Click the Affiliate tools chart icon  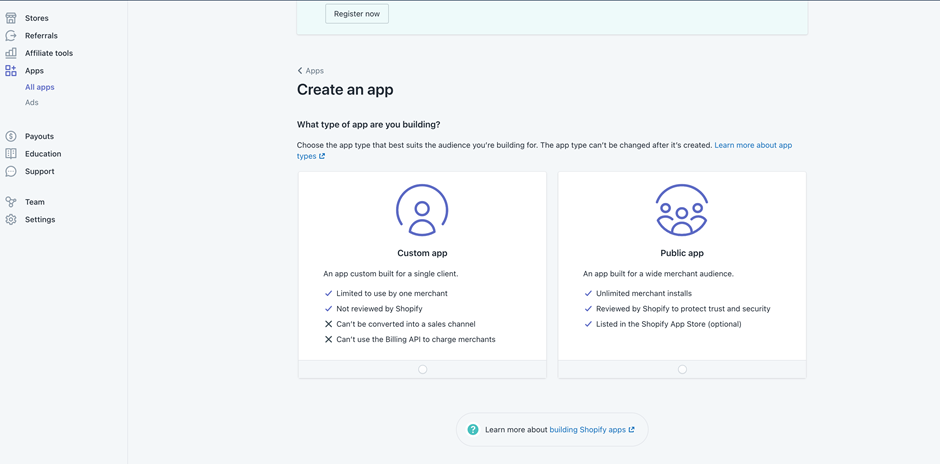(x=11, y=53)
